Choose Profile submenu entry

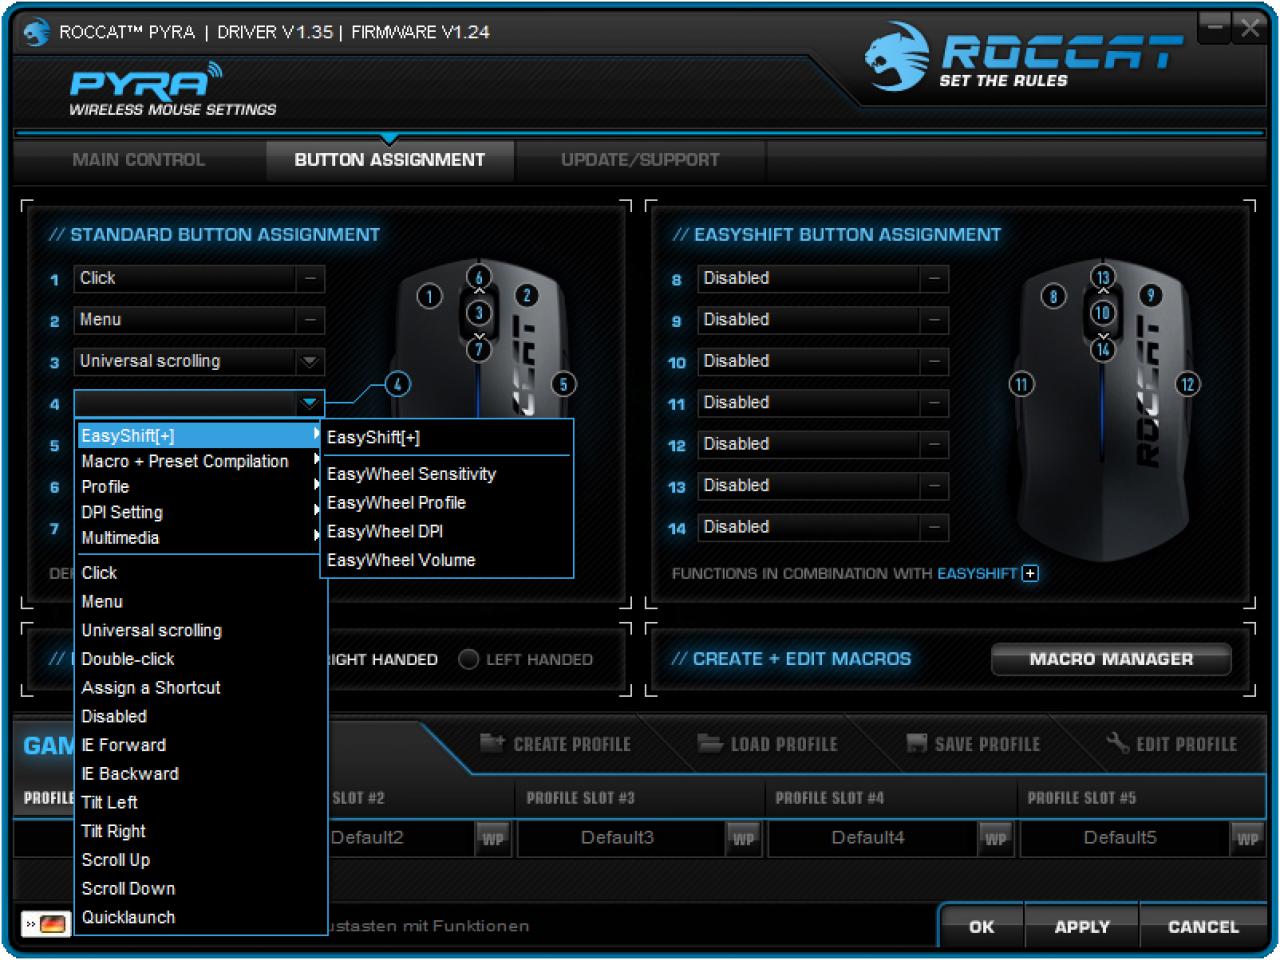200,487
